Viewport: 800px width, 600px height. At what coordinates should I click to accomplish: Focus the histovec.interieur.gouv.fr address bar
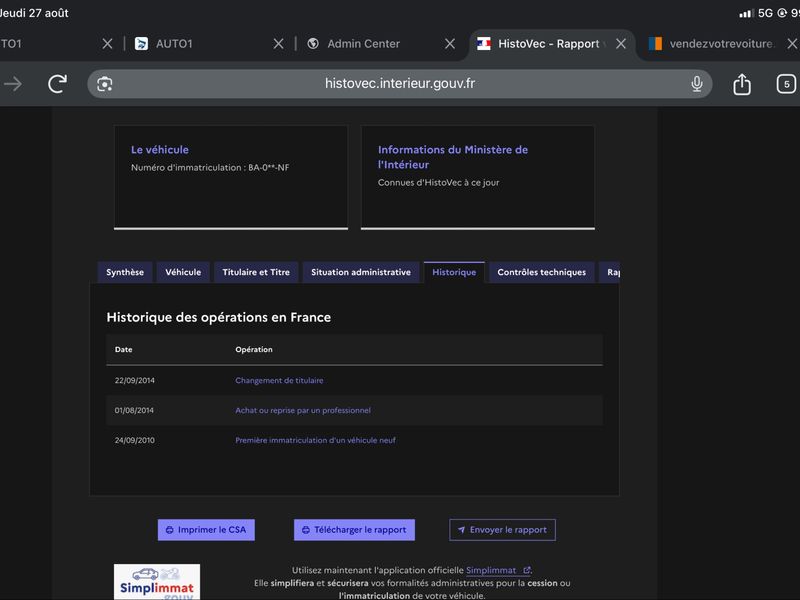400,83
